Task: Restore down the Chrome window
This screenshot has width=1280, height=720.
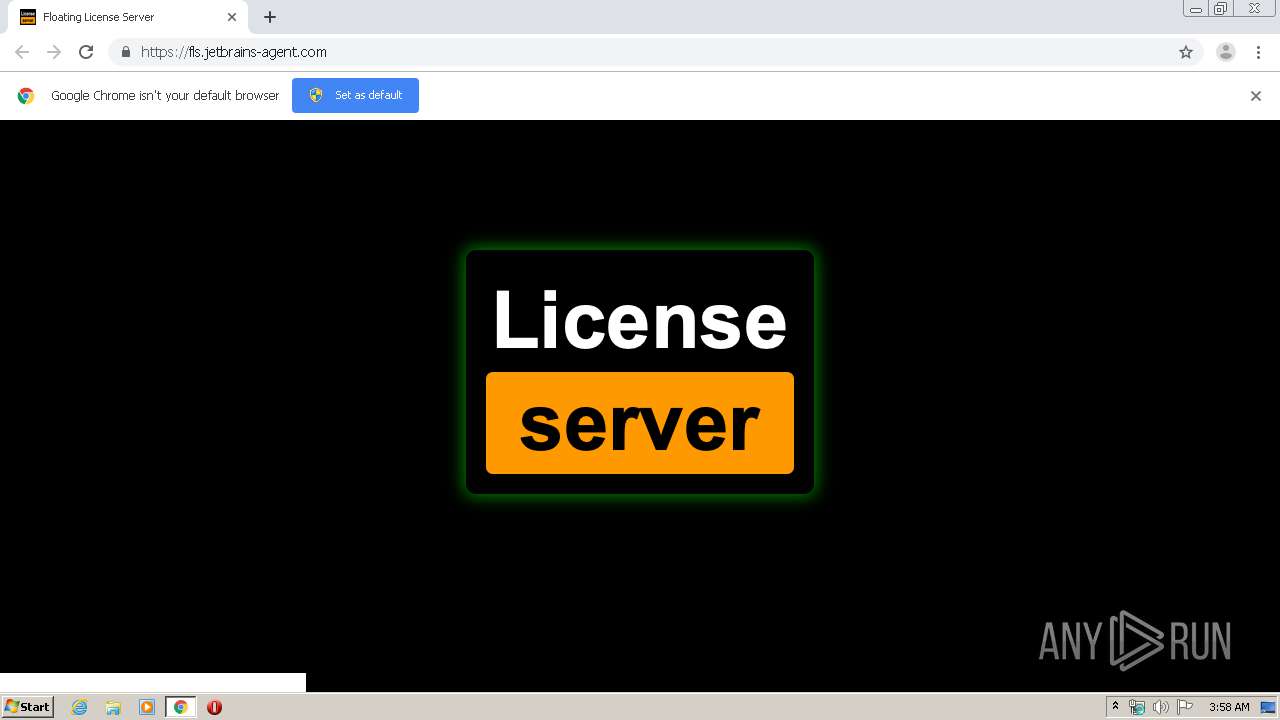Action: point(1221,9)
